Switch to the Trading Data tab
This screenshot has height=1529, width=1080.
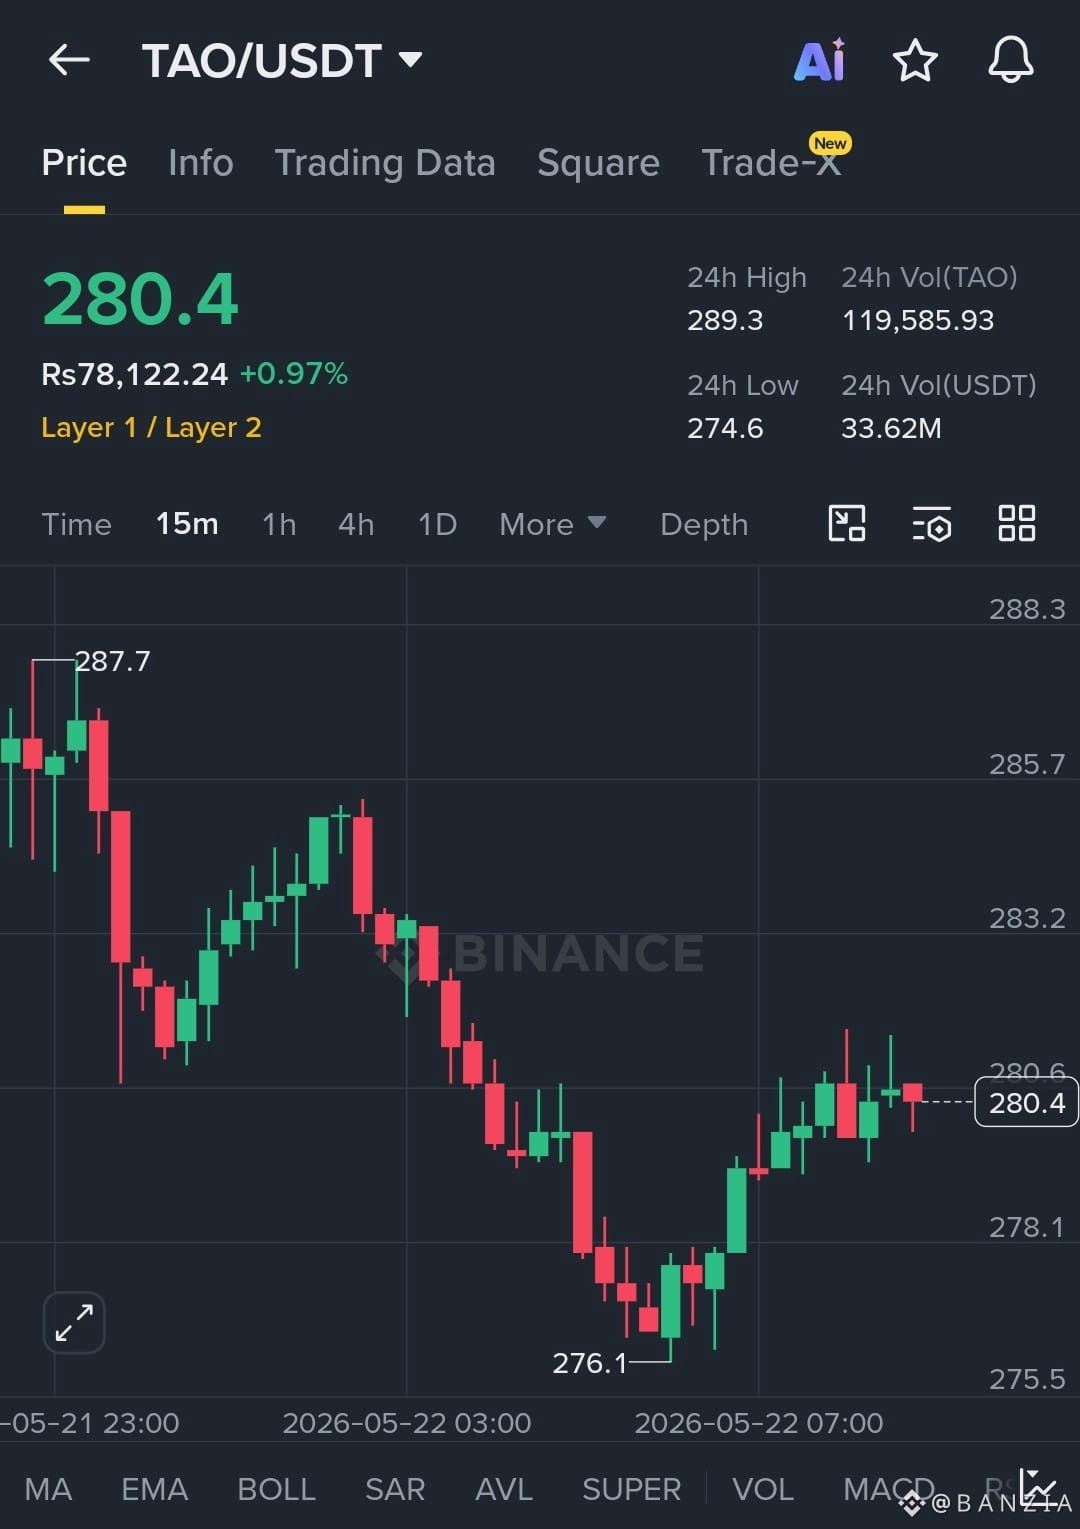tap(385, 163)
